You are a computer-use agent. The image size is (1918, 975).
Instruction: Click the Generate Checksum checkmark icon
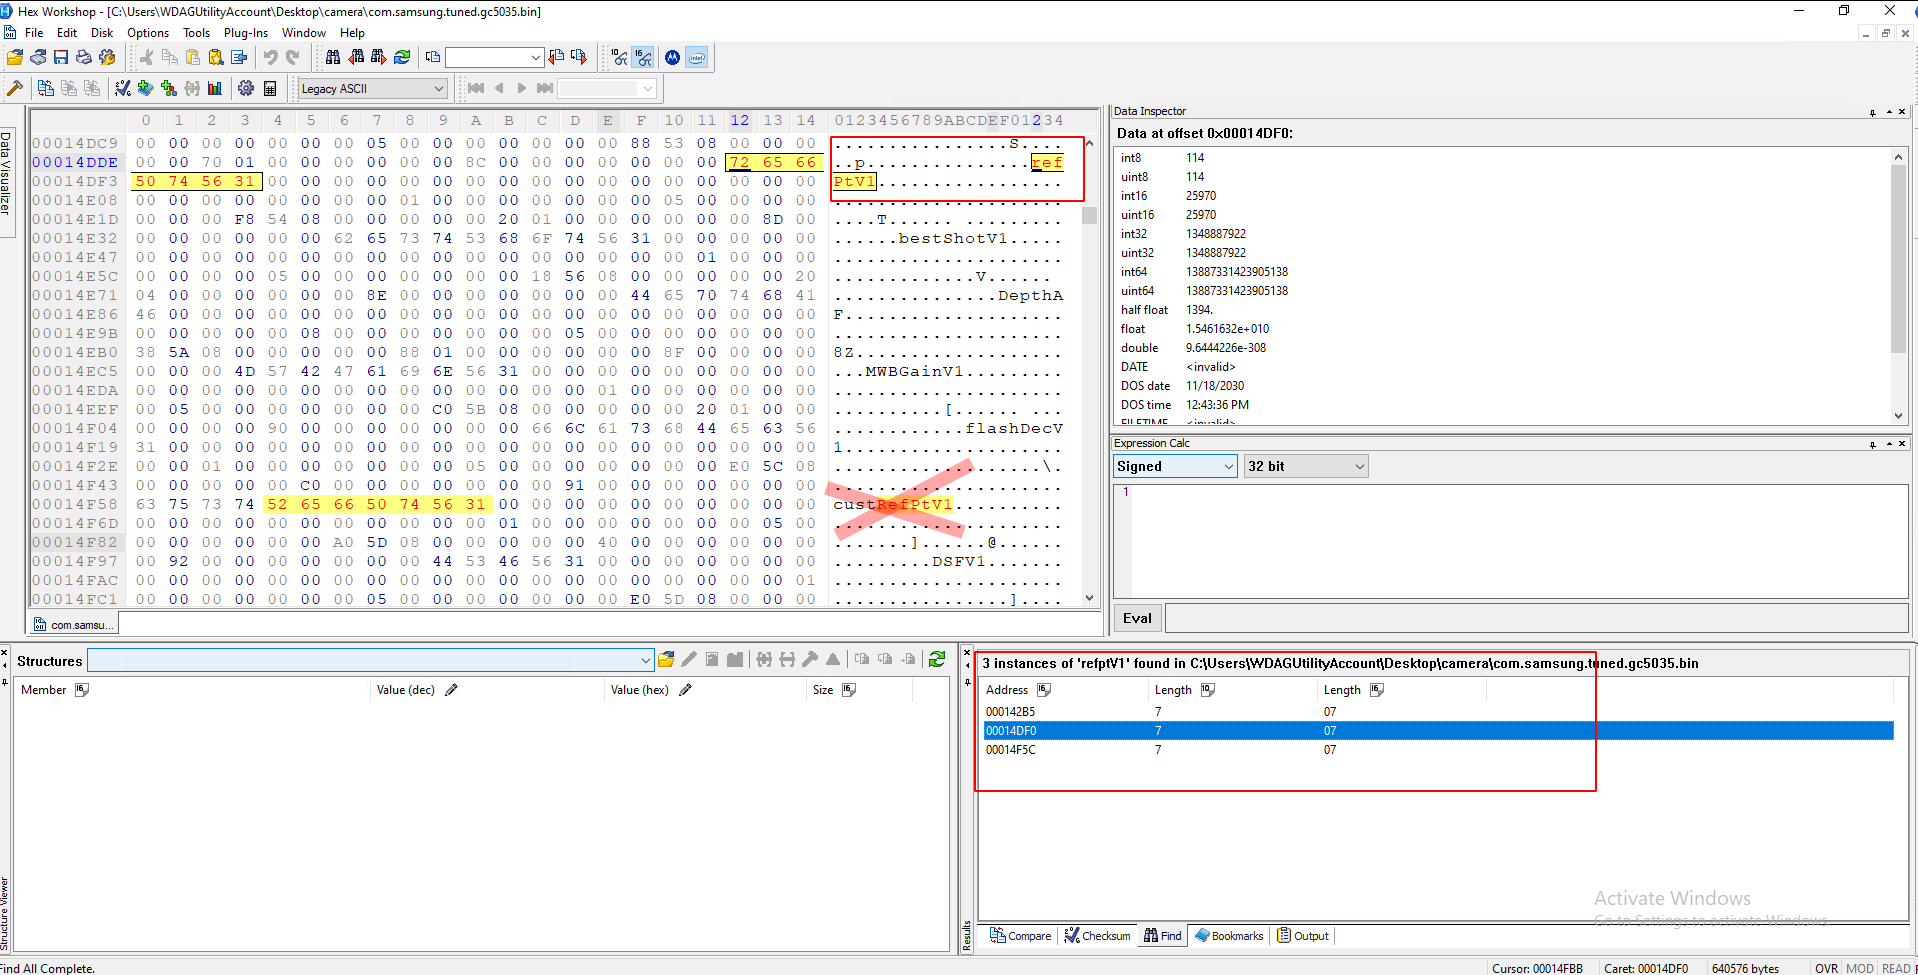click(122, 88)
